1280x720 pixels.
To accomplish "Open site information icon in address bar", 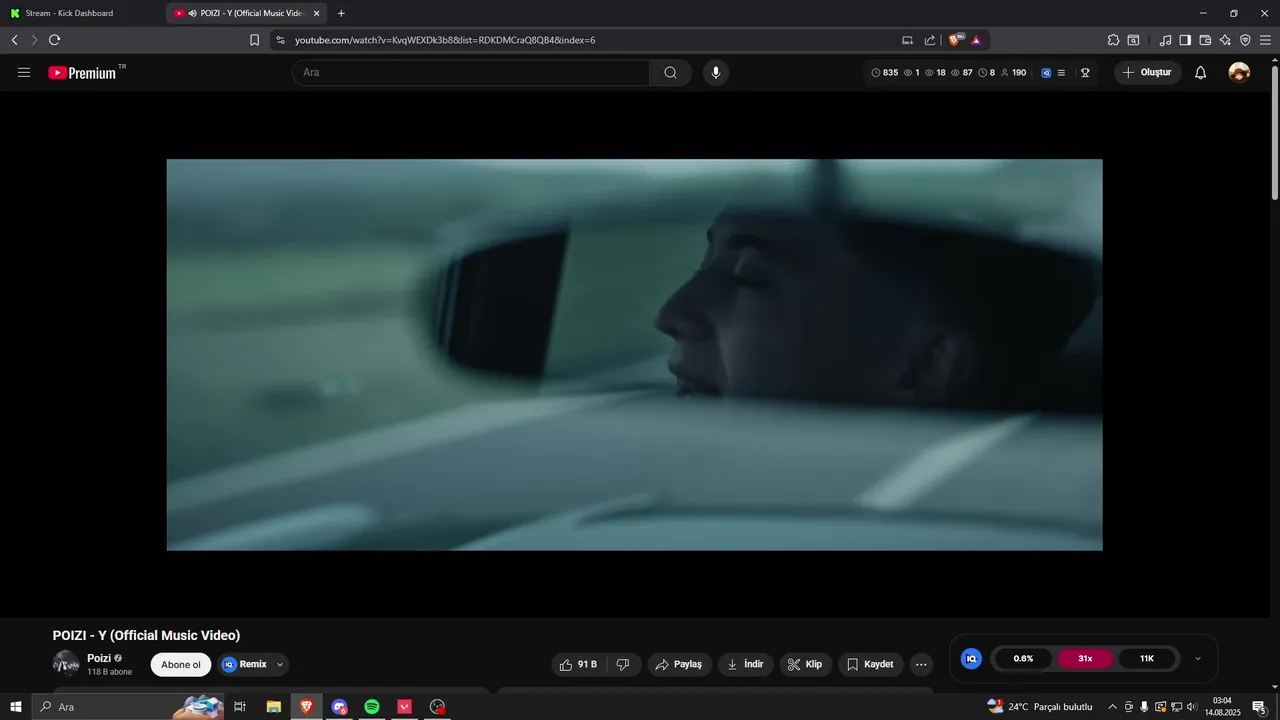I will point(280,40).
